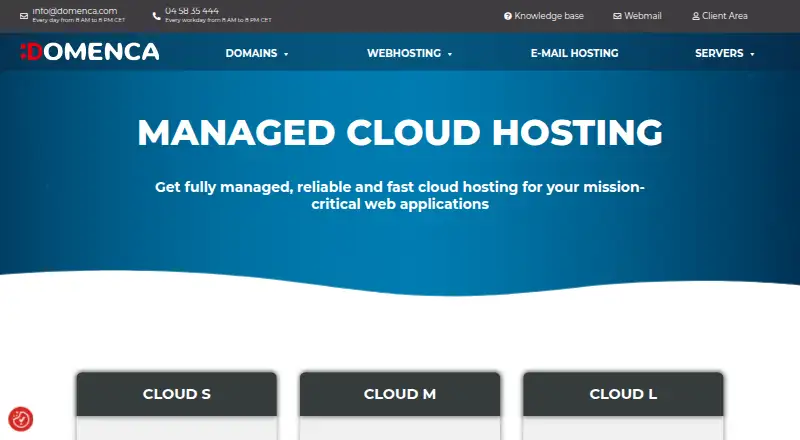800x440 pixels.
Task: Open the red round widget icon
Action: (x=21, y=419)
